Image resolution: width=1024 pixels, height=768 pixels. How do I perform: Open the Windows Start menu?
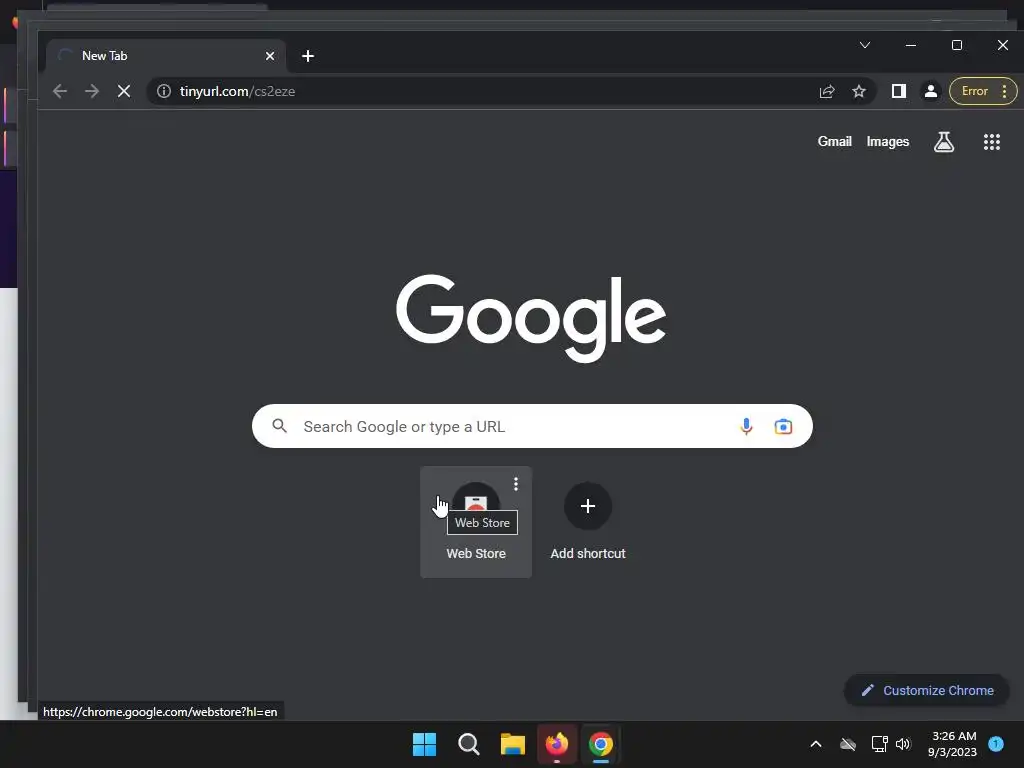(x=424, y=744)
